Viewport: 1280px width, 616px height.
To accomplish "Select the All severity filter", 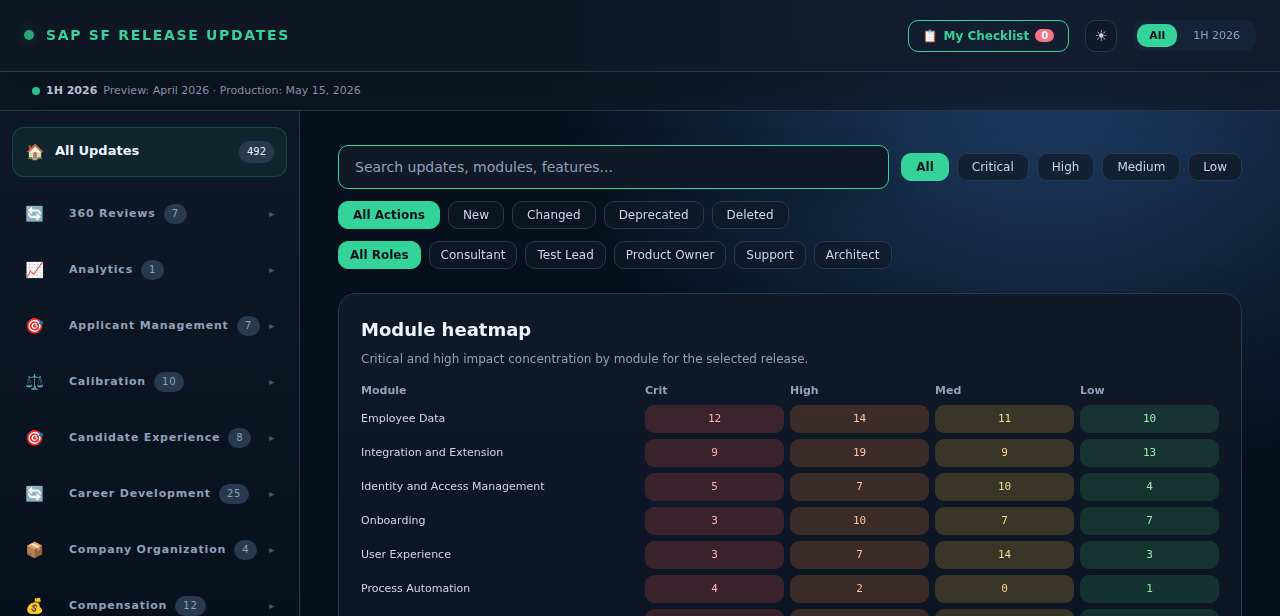I will coord(925,167).
